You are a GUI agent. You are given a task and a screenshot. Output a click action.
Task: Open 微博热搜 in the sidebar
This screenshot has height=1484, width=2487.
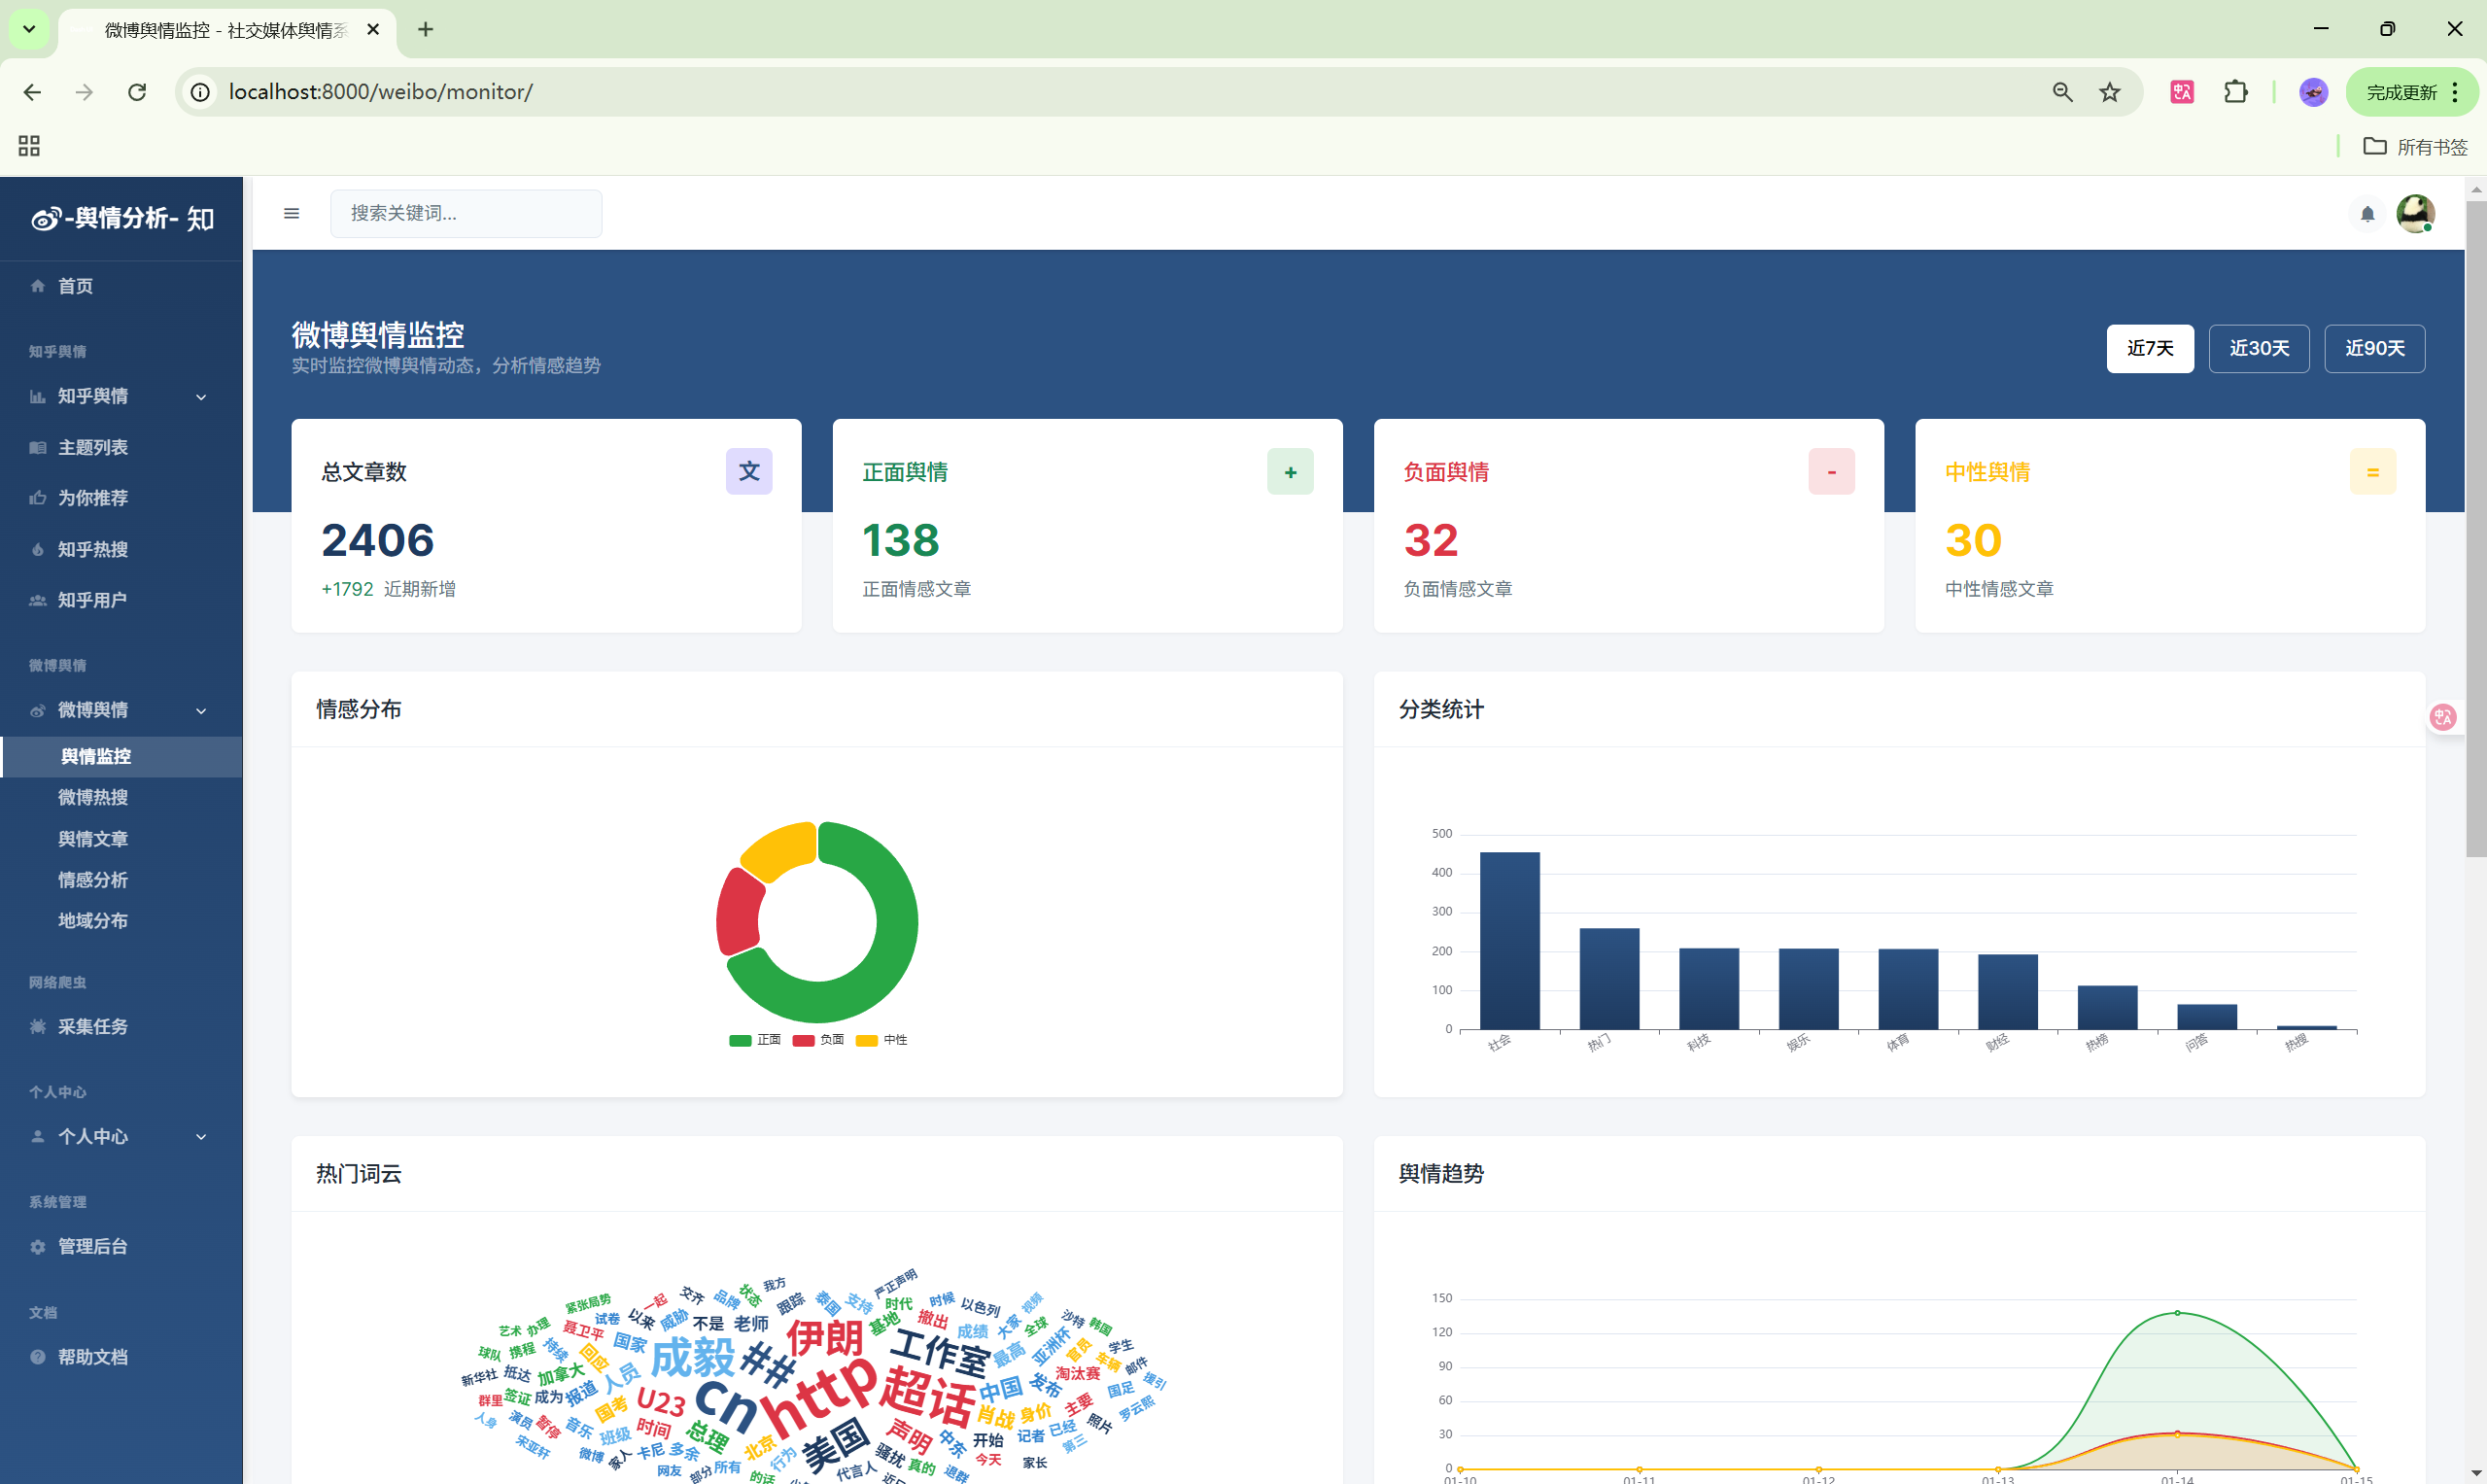[x=93, y=797]
